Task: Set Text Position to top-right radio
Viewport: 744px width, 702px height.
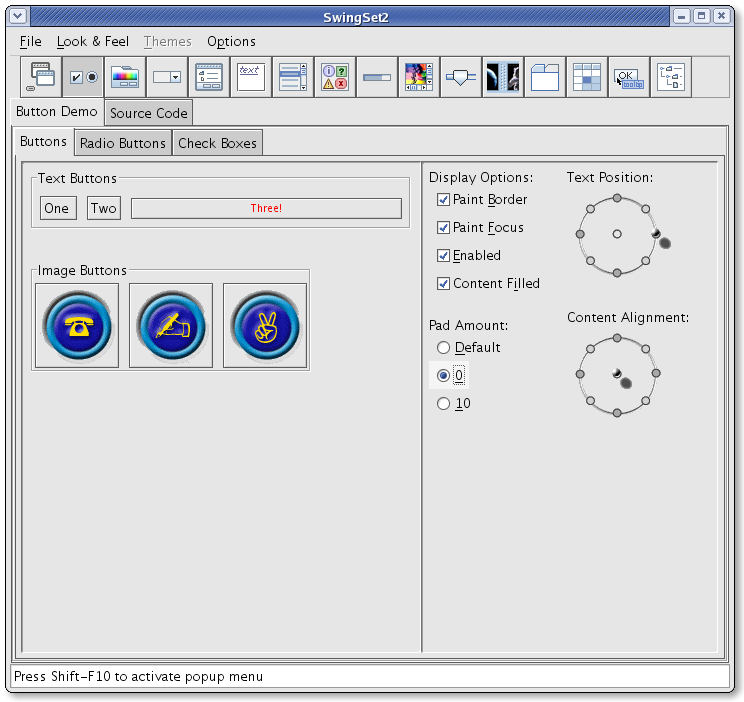Action: tap(645, 209)
